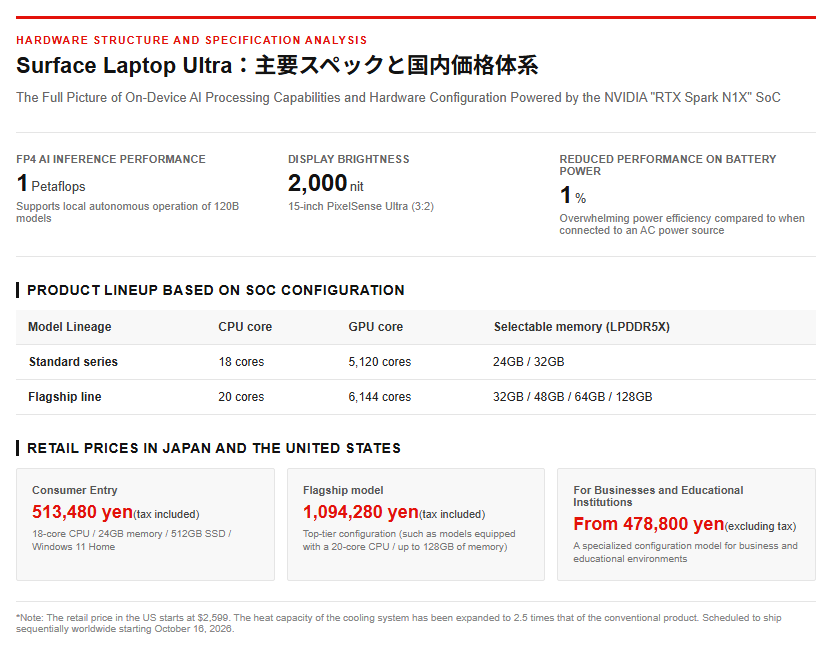Screen dimensions: 832x650
Task: Click the footnote about US retail price
Action: pos(398,623)
